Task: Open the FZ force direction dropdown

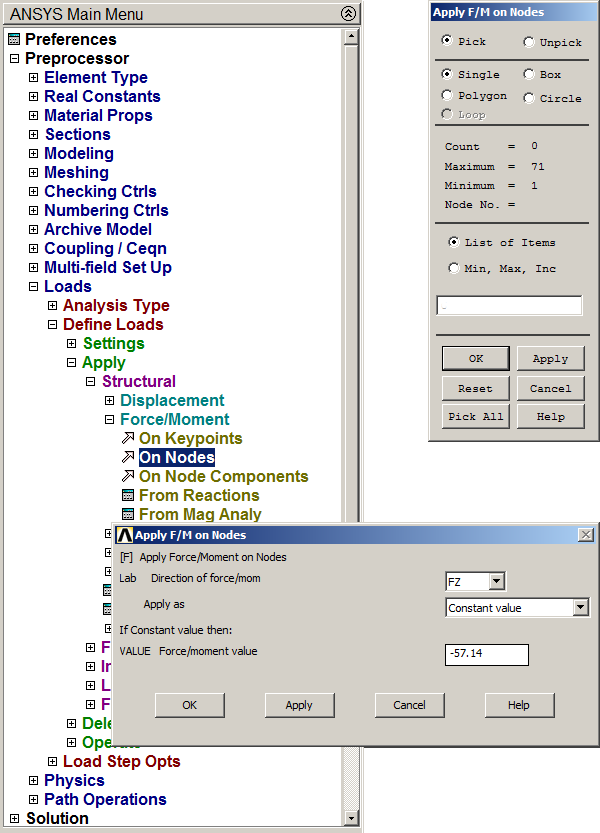Action: [x=497, y=581]
